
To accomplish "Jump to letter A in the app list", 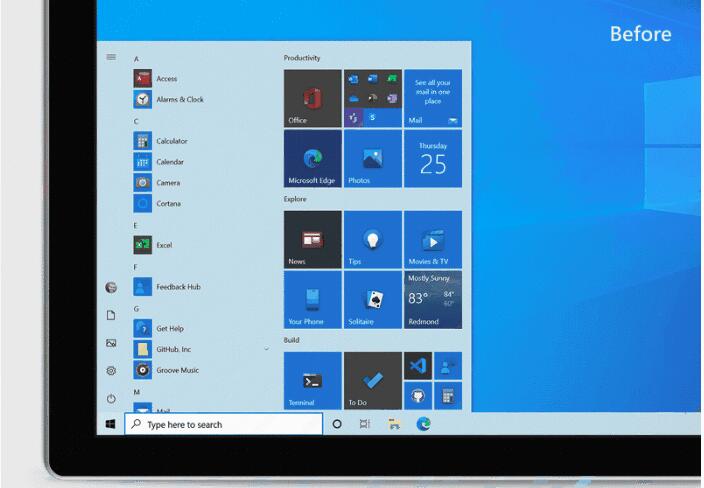I will [x=136, y=59].
